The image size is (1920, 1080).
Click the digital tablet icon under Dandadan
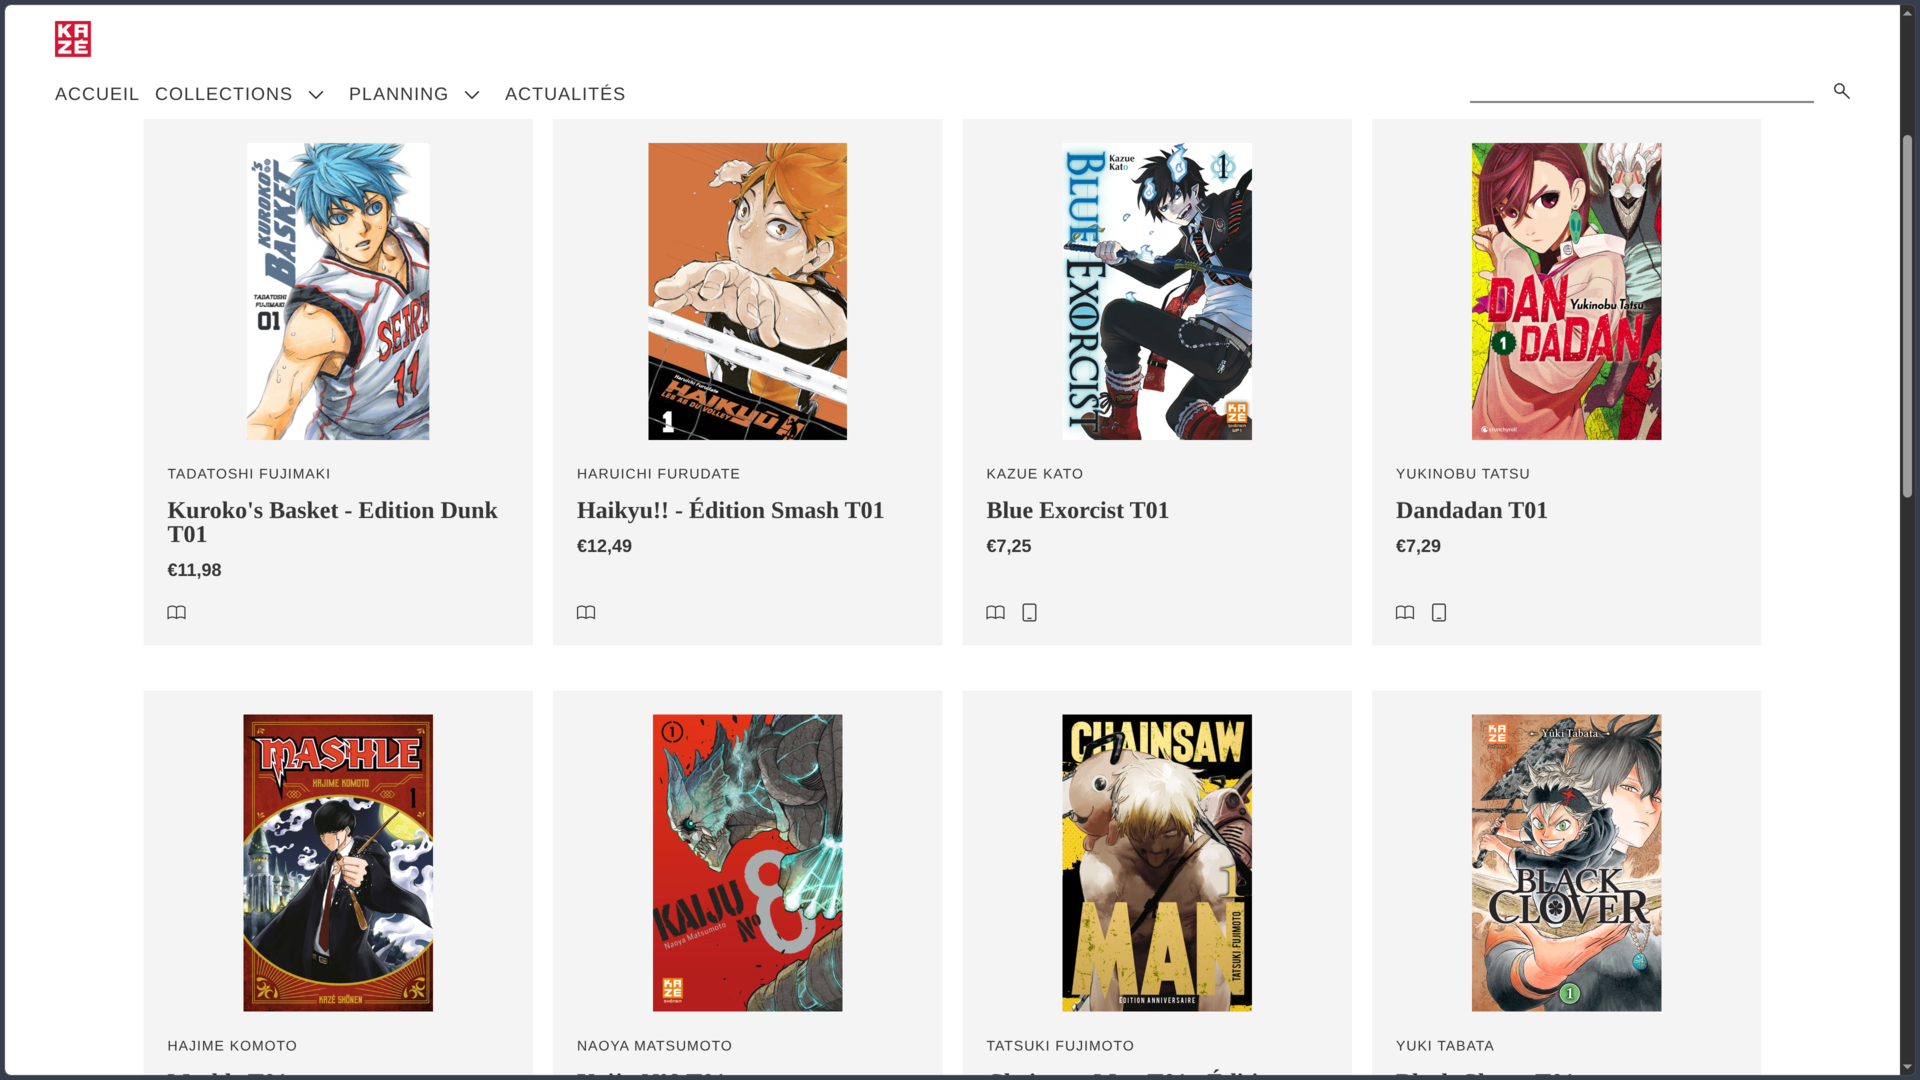coord(1439,613)
